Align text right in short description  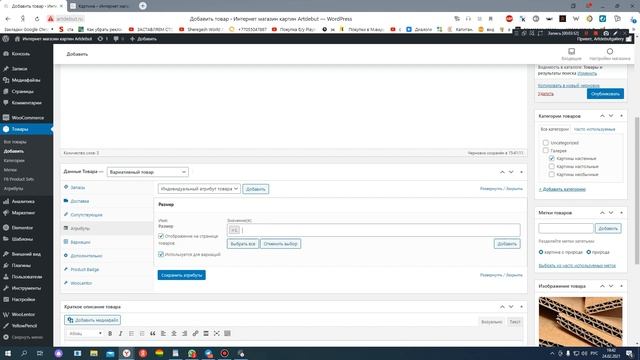coord(184,333)
